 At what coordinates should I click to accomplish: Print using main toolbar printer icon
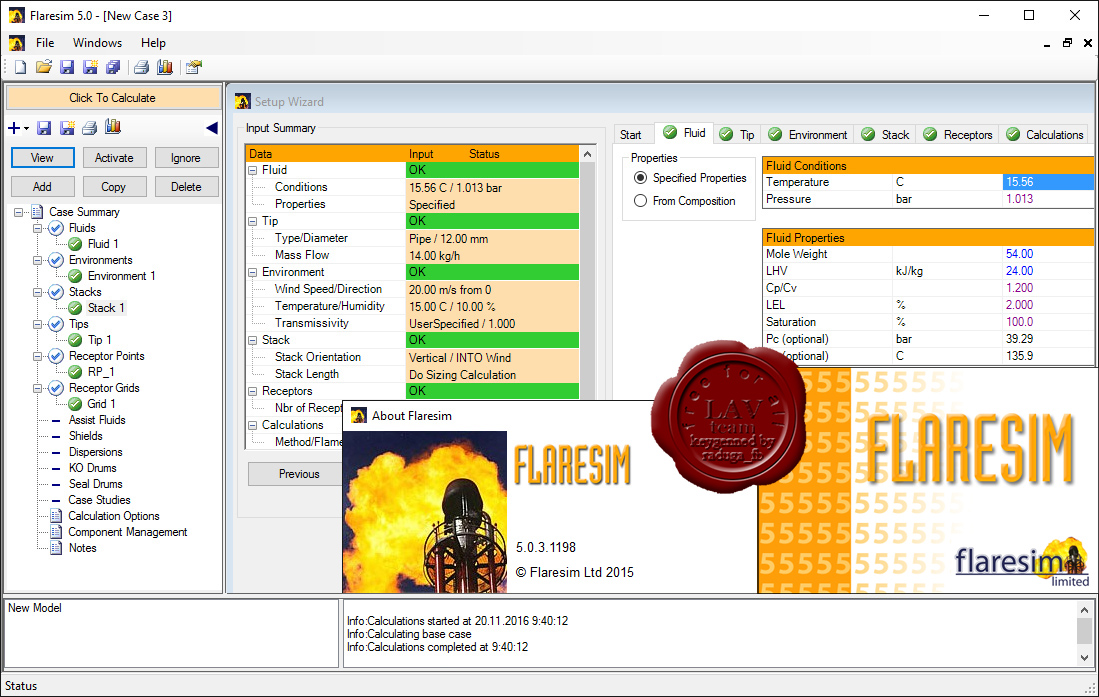[x=141, y=67]
